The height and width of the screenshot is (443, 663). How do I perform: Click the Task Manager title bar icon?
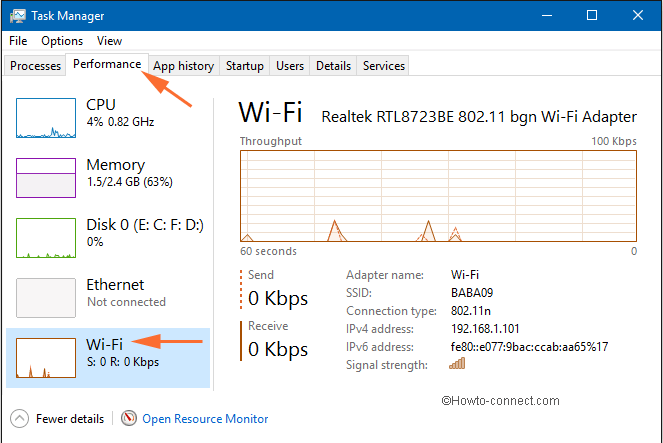18,16
